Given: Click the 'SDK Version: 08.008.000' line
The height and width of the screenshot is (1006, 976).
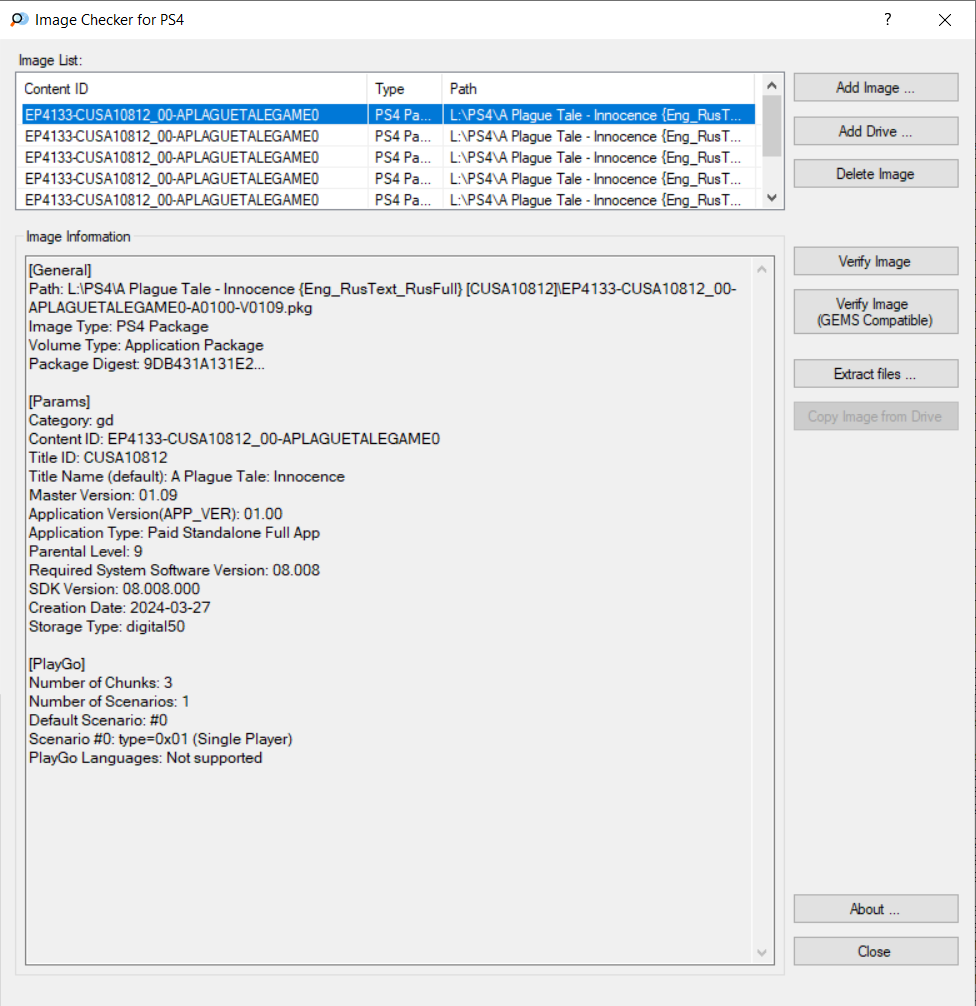Looking at the screenshot, I should pos(114,589).
